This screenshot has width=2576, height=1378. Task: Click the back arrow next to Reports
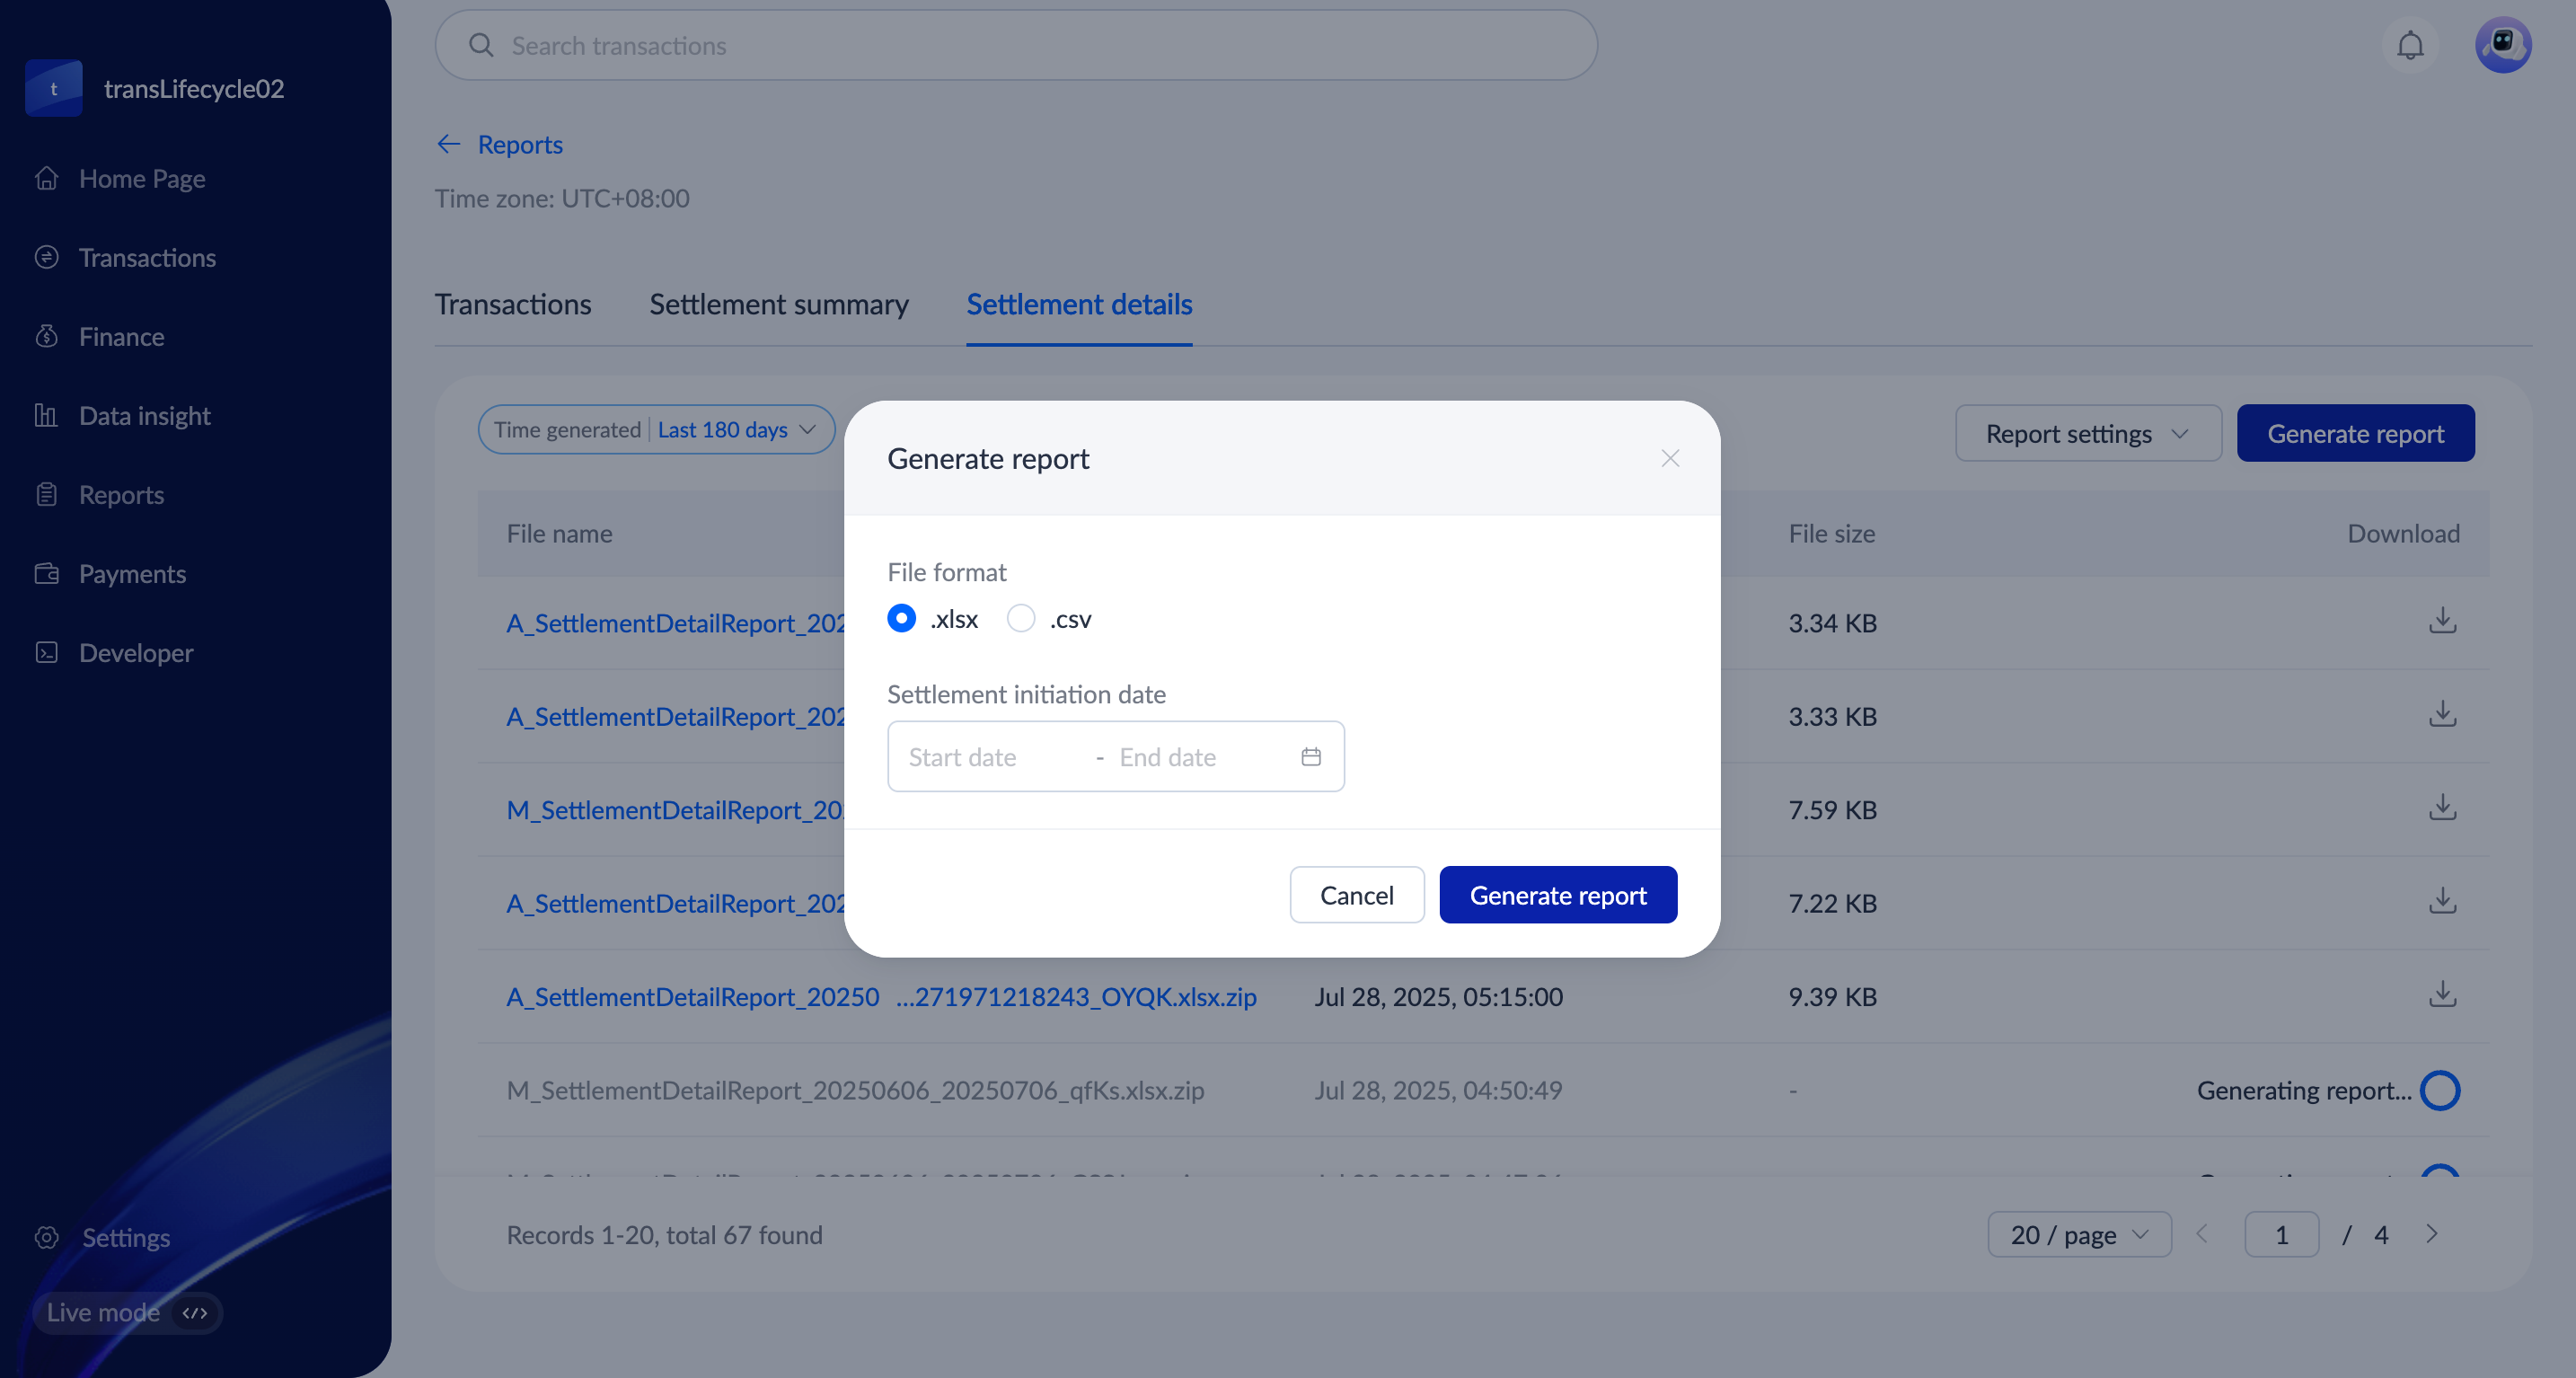click(x=448, y=144)
